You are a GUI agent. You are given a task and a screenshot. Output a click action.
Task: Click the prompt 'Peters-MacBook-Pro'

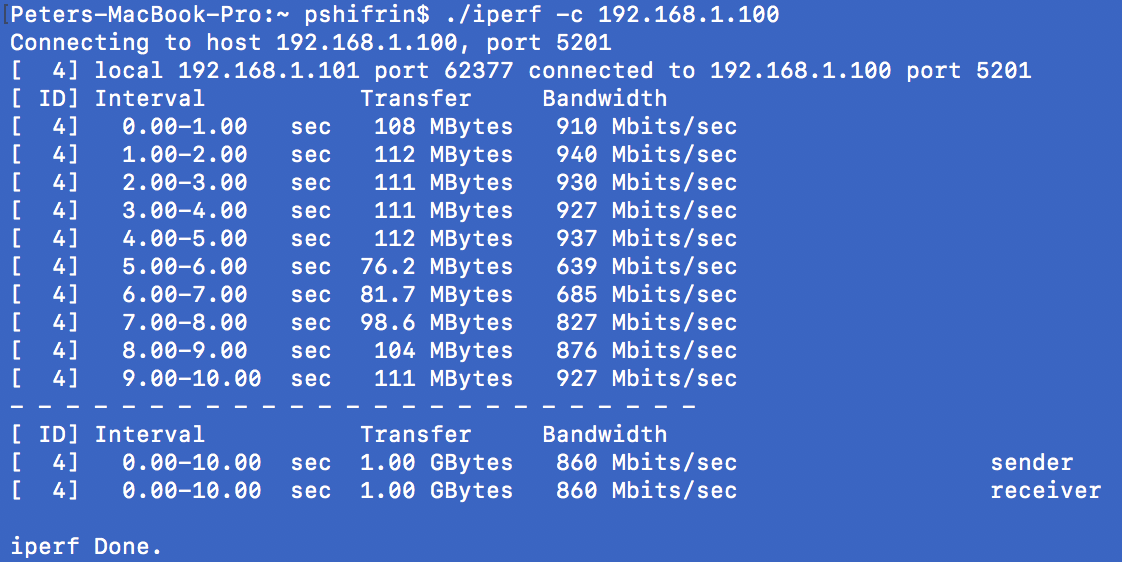point(136,14)
